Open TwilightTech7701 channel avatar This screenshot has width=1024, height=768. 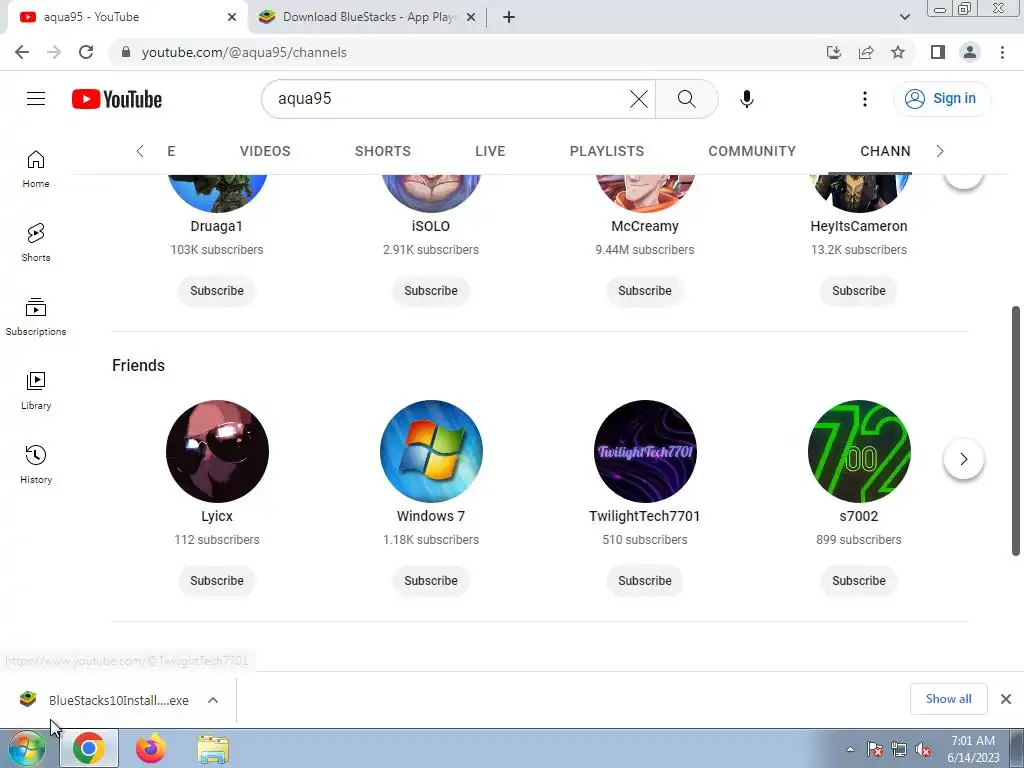click(x=645, y=451)
